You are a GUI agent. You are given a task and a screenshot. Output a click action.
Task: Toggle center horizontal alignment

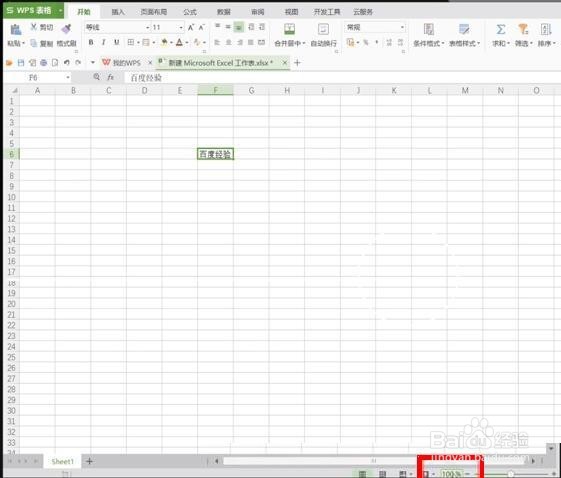coord(228,42)
